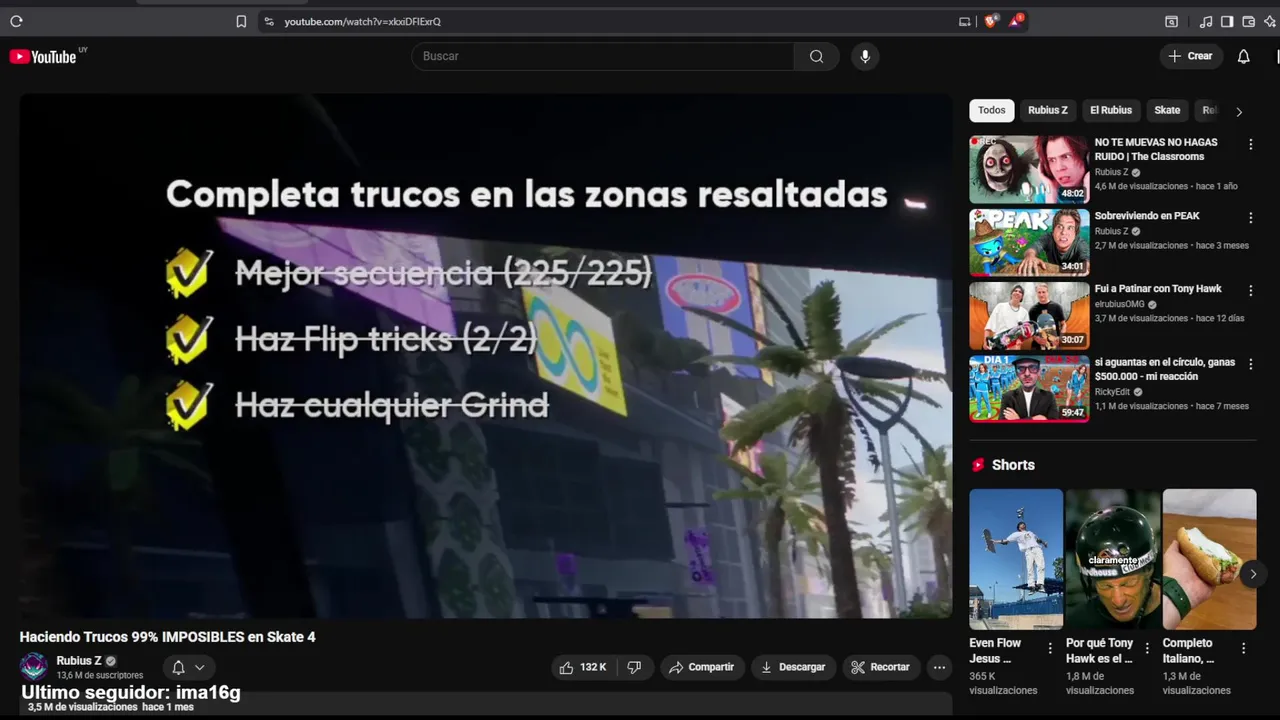Image resolution: width=1280 pixels, height=720 pixels.
Task: Open Rubius Z channel name below video
Action: [x=79, y=661]
